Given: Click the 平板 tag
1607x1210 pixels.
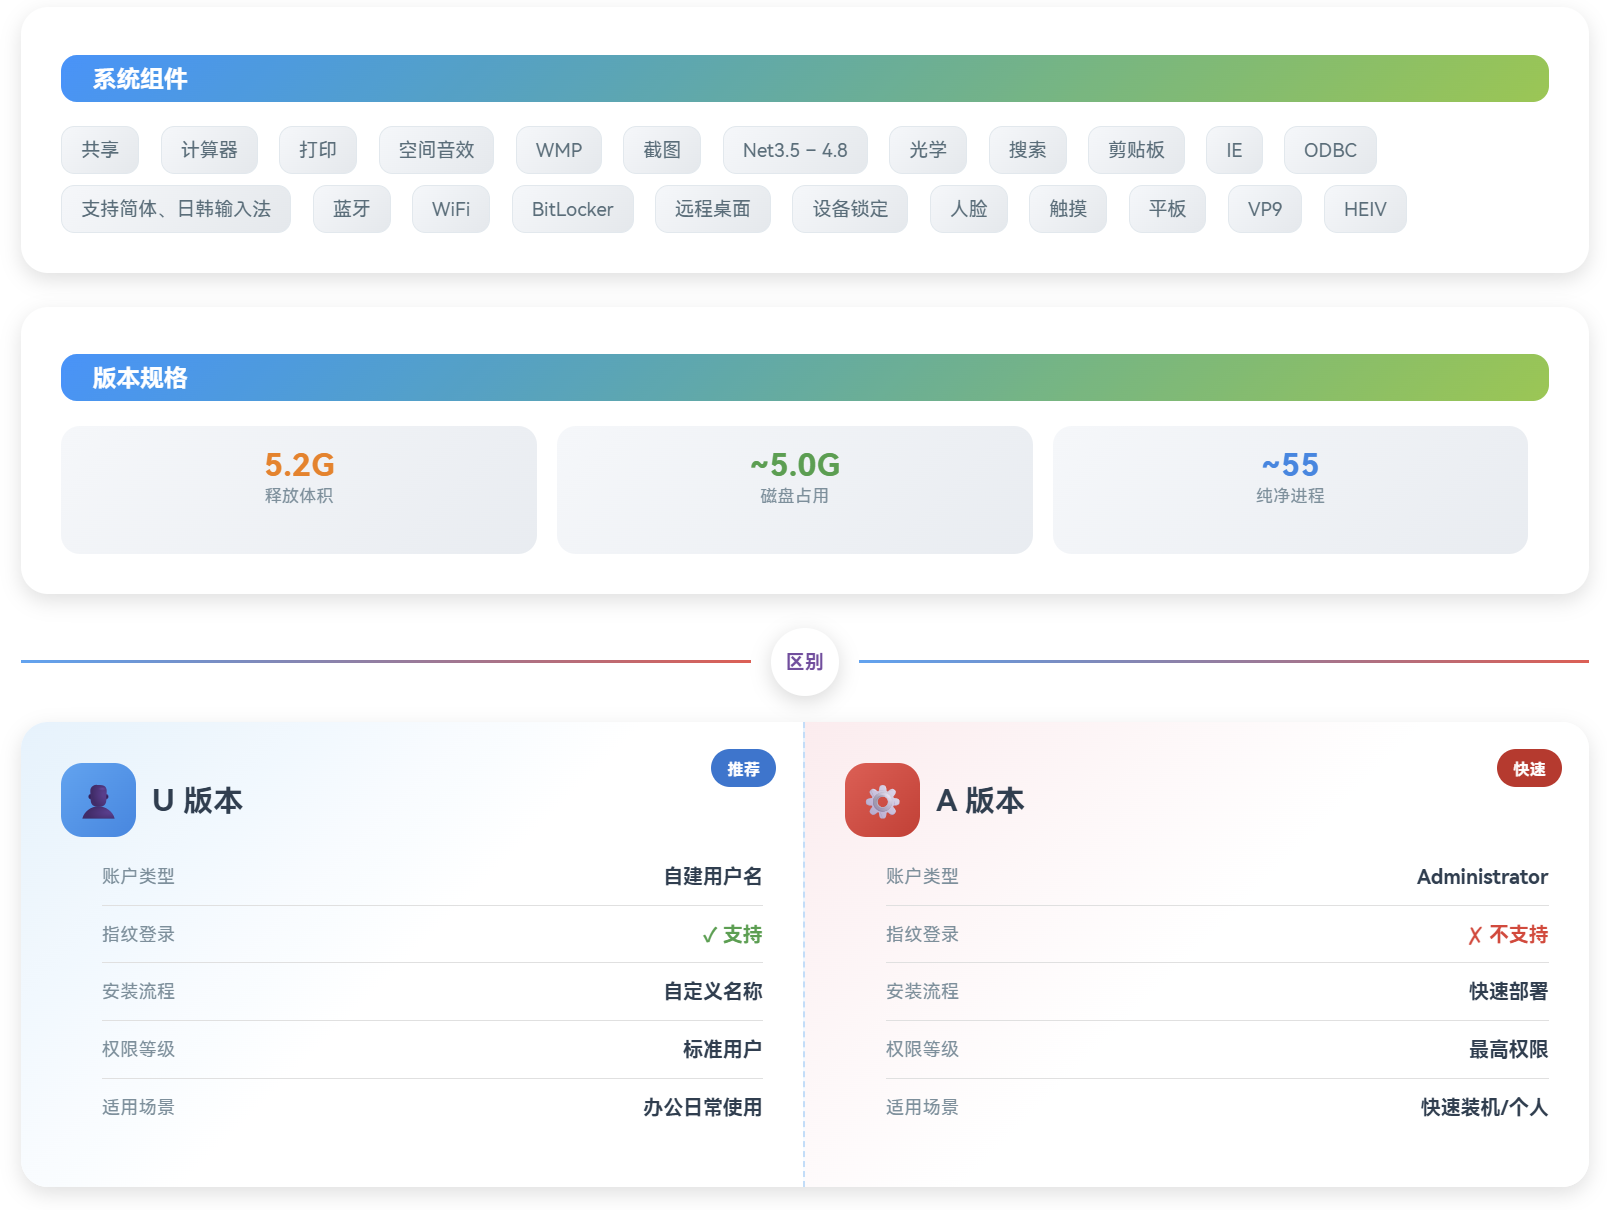Looking at the screenshot, I should [1168, 209].
